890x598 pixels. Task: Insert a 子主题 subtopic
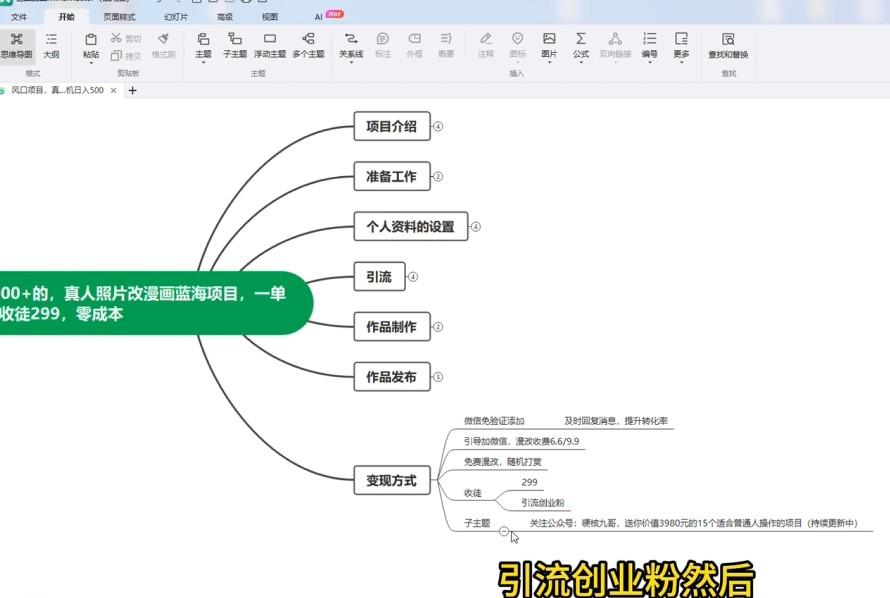click(x=235, y=44)
